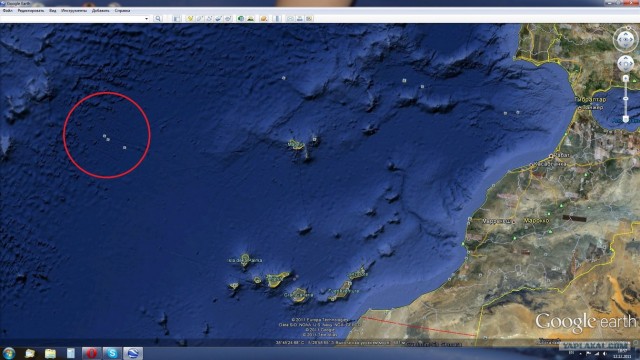640x360 pixels.
Task: Open the Добавить menu
Action: click(100, 11)
